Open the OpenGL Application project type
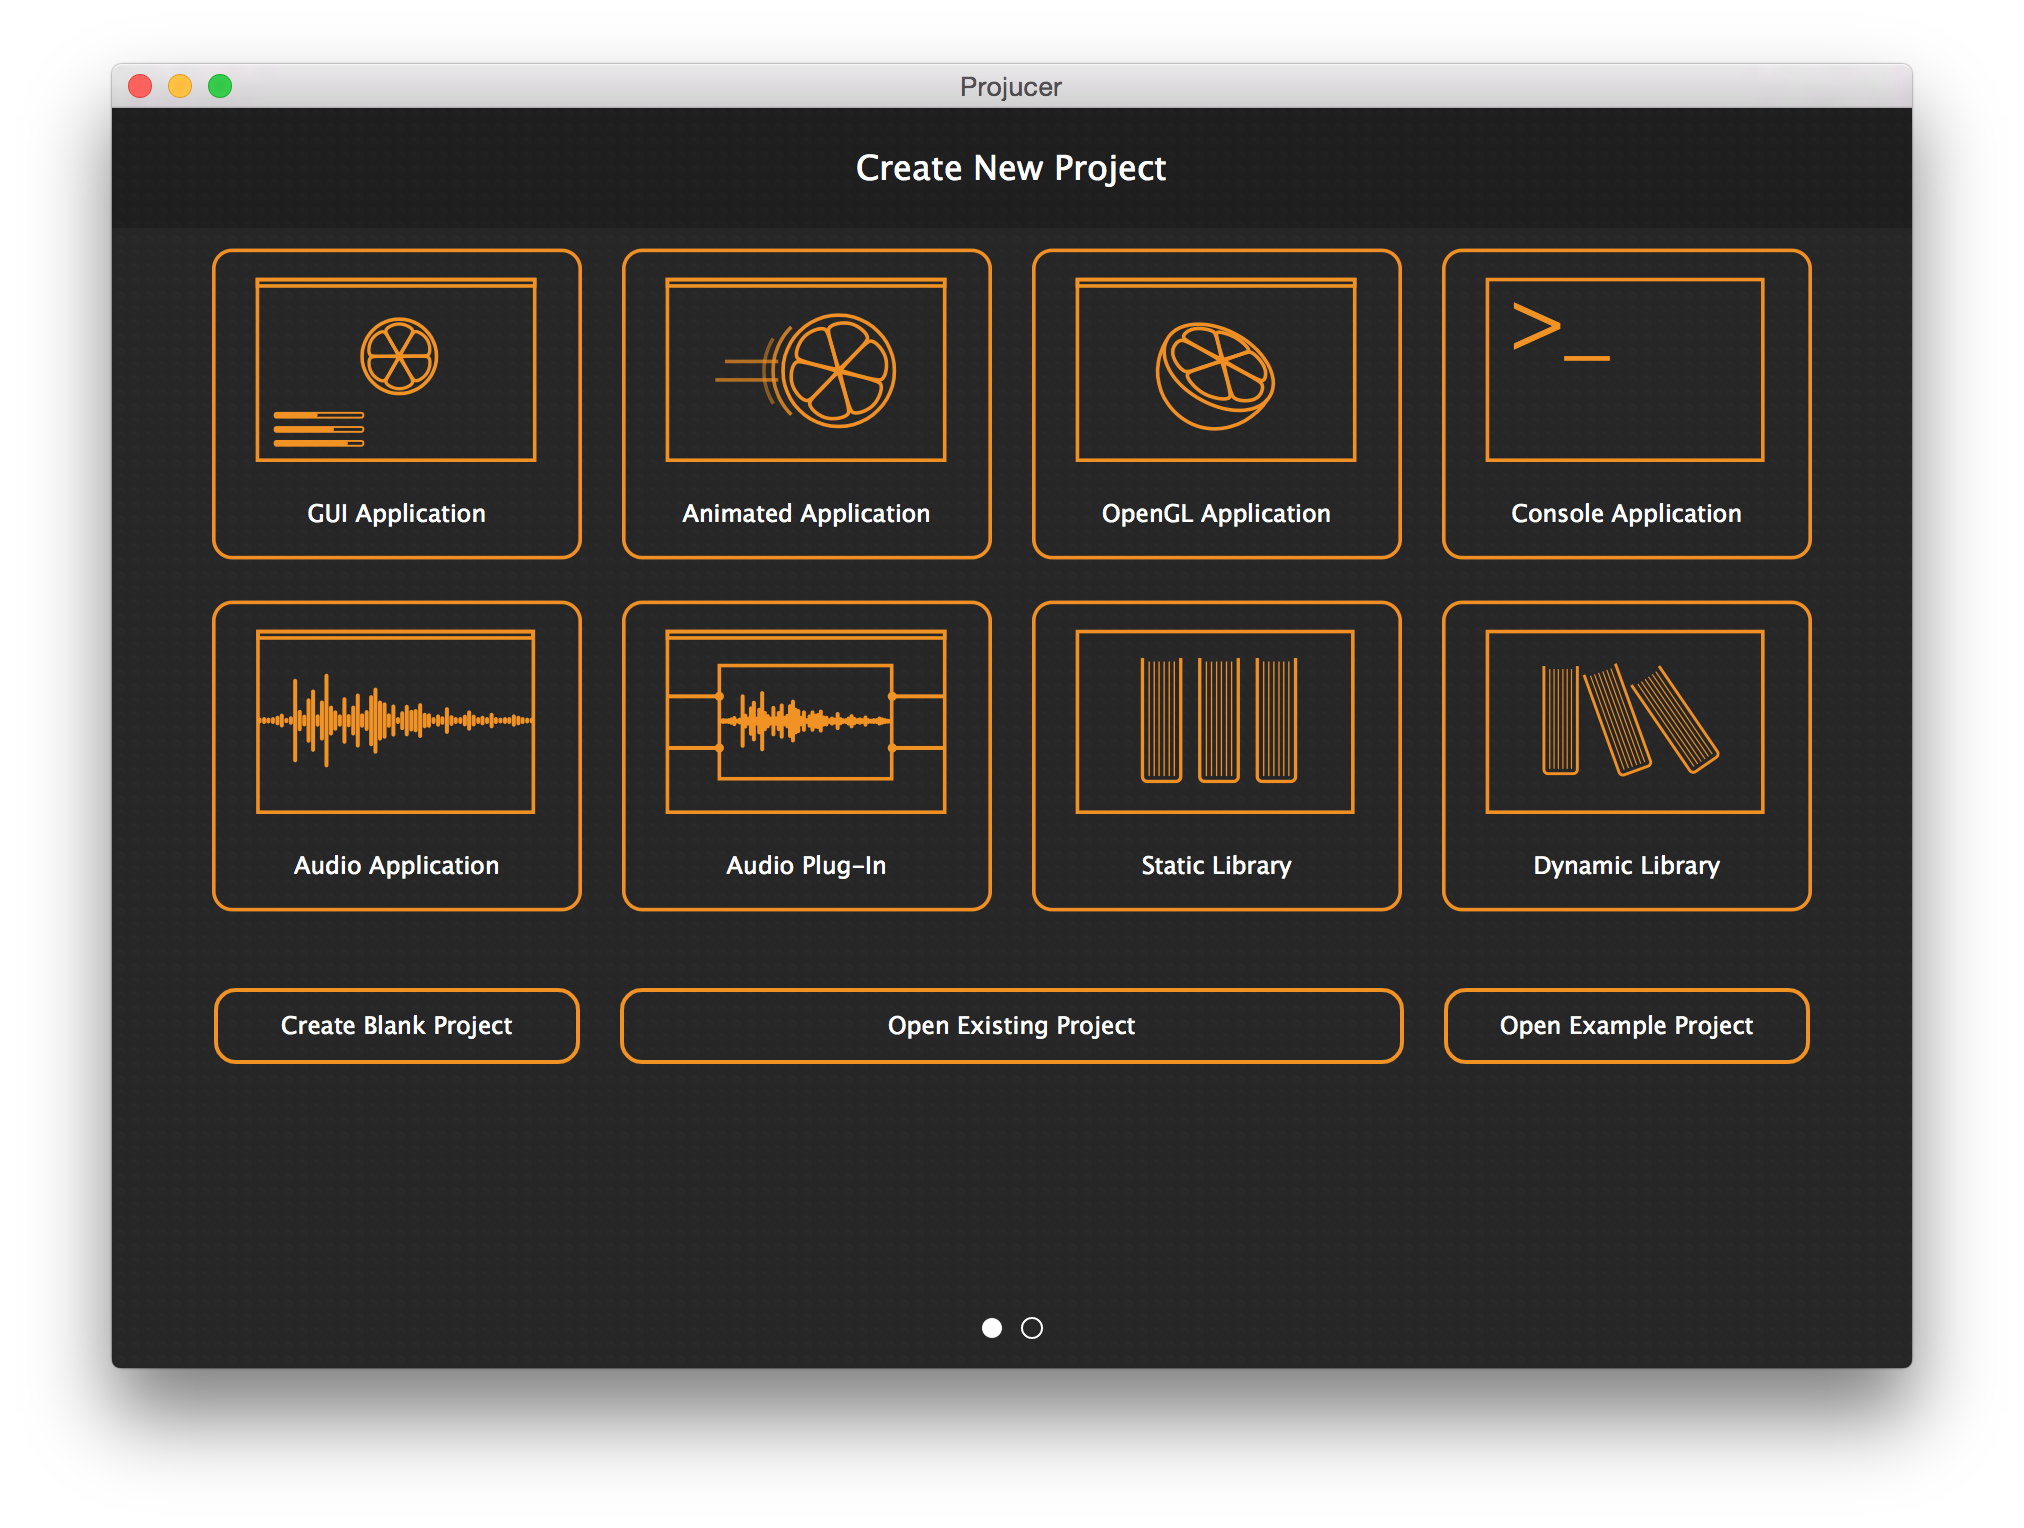Screen dimensions: 2024x1528 tap(1215, 370)
